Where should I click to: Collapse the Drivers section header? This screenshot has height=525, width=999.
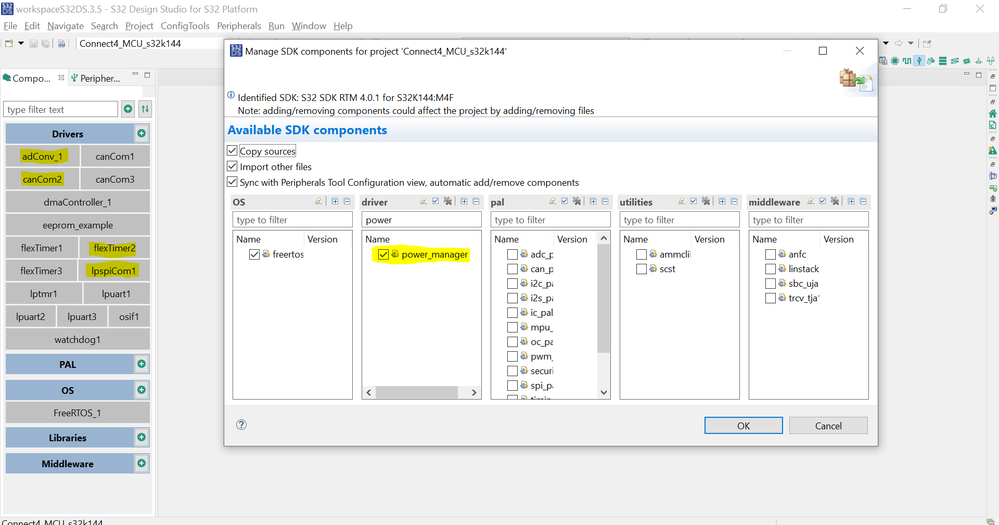click(68, 134)
